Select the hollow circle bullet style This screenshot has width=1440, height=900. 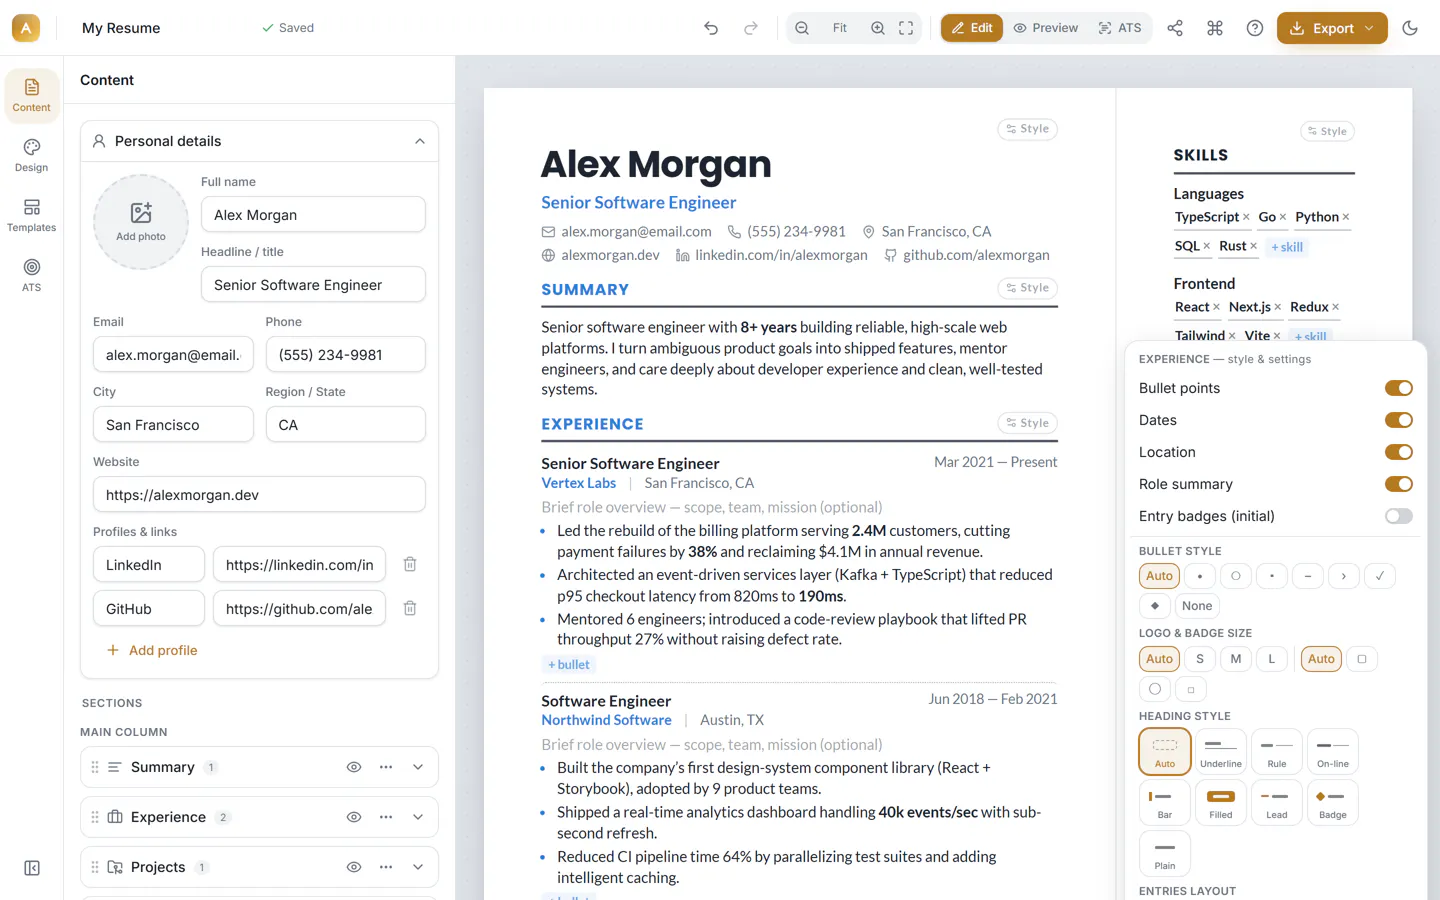pos(1235,576)
